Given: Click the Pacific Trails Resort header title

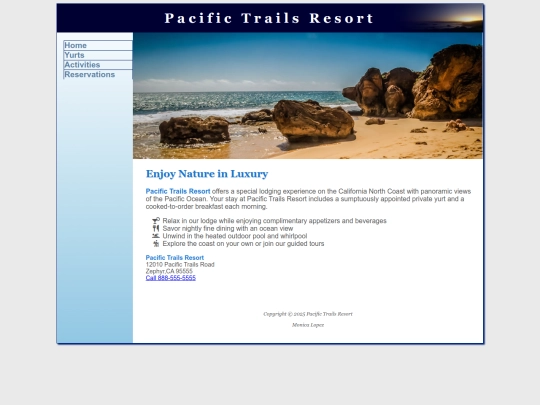Looking at the screenshot, I should [269, 18].
